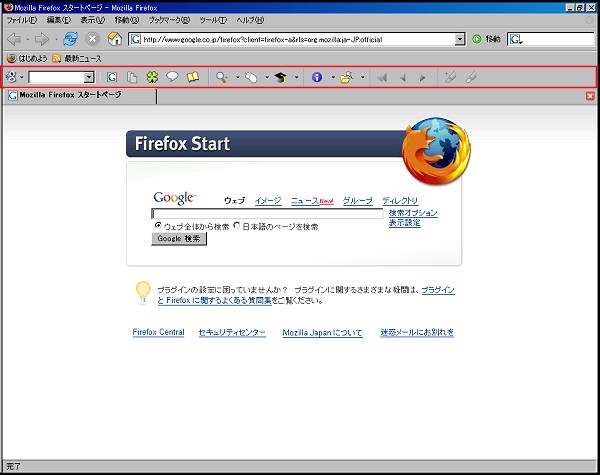600x475 pixels.
Task: Click the blue info circle icon
Action: click(x=318, y=77)
